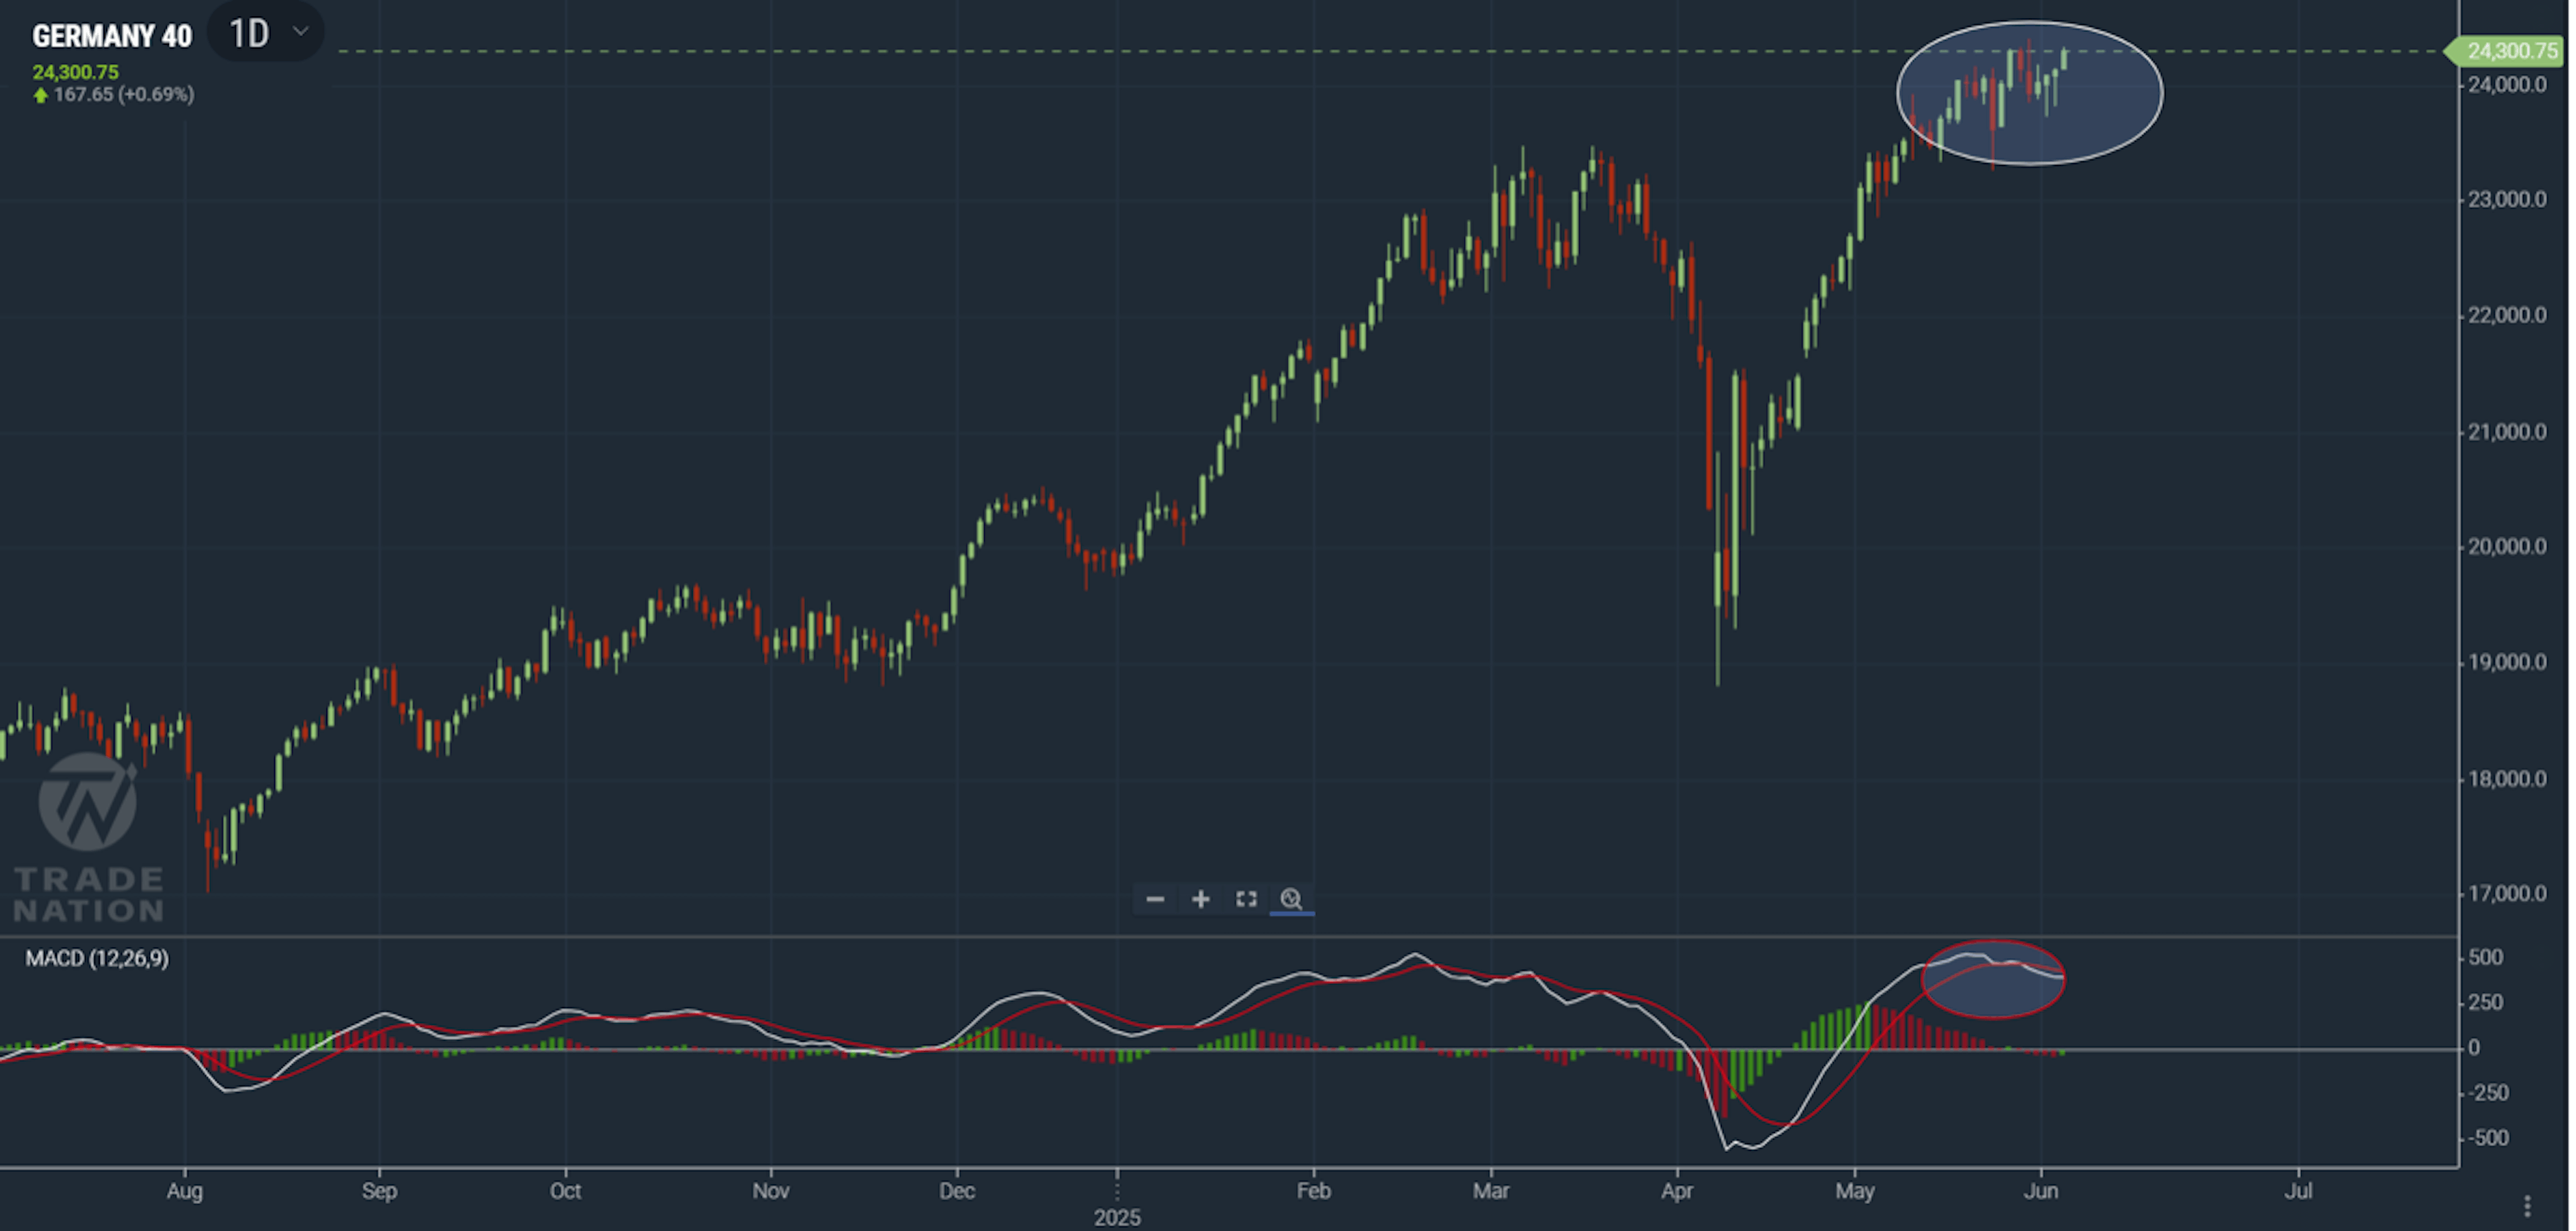2576x1231 pixels.
Task: Zoom out the chart with minus icon
Action: tap(1154, 899)
